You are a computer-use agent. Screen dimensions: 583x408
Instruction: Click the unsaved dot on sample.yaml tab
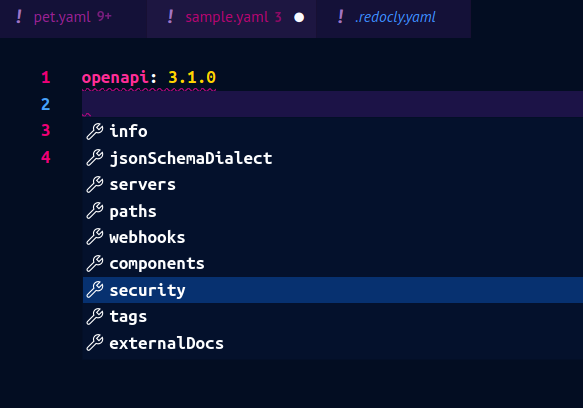tap(299, 17)
